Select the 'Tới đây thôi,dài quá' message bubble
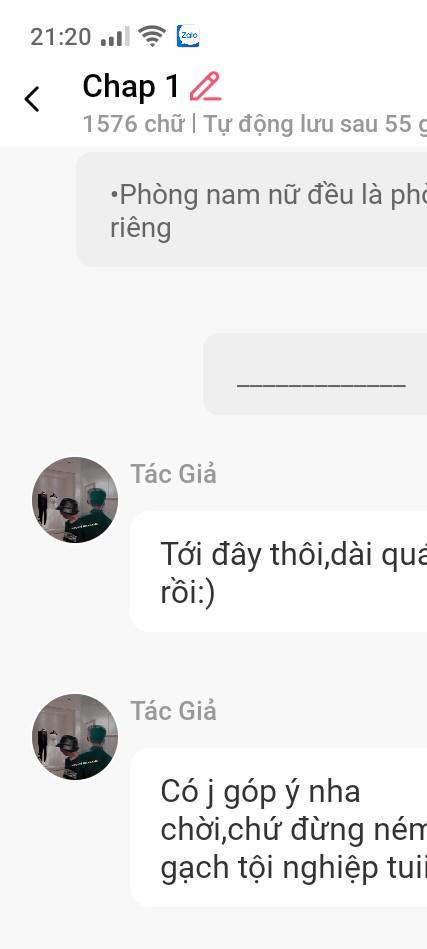 278,571
